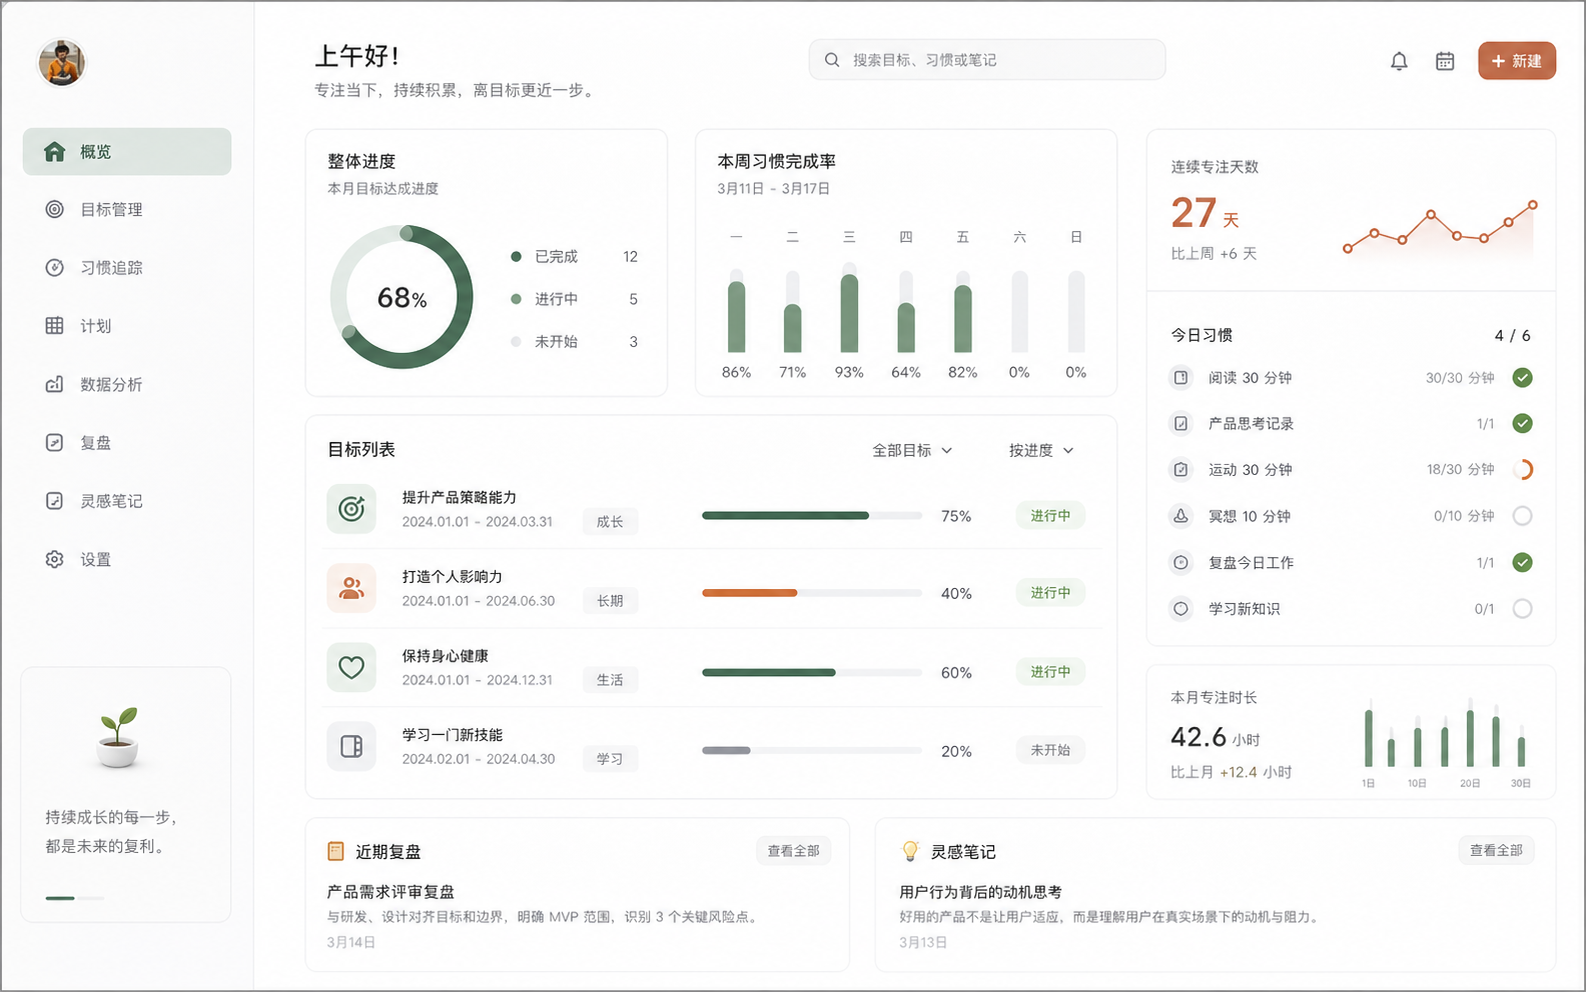The height and width of the screenshot is (992, 1586).
Task: Click the note icon beside 灵感笔记 in sidebar
Action: 54,500
